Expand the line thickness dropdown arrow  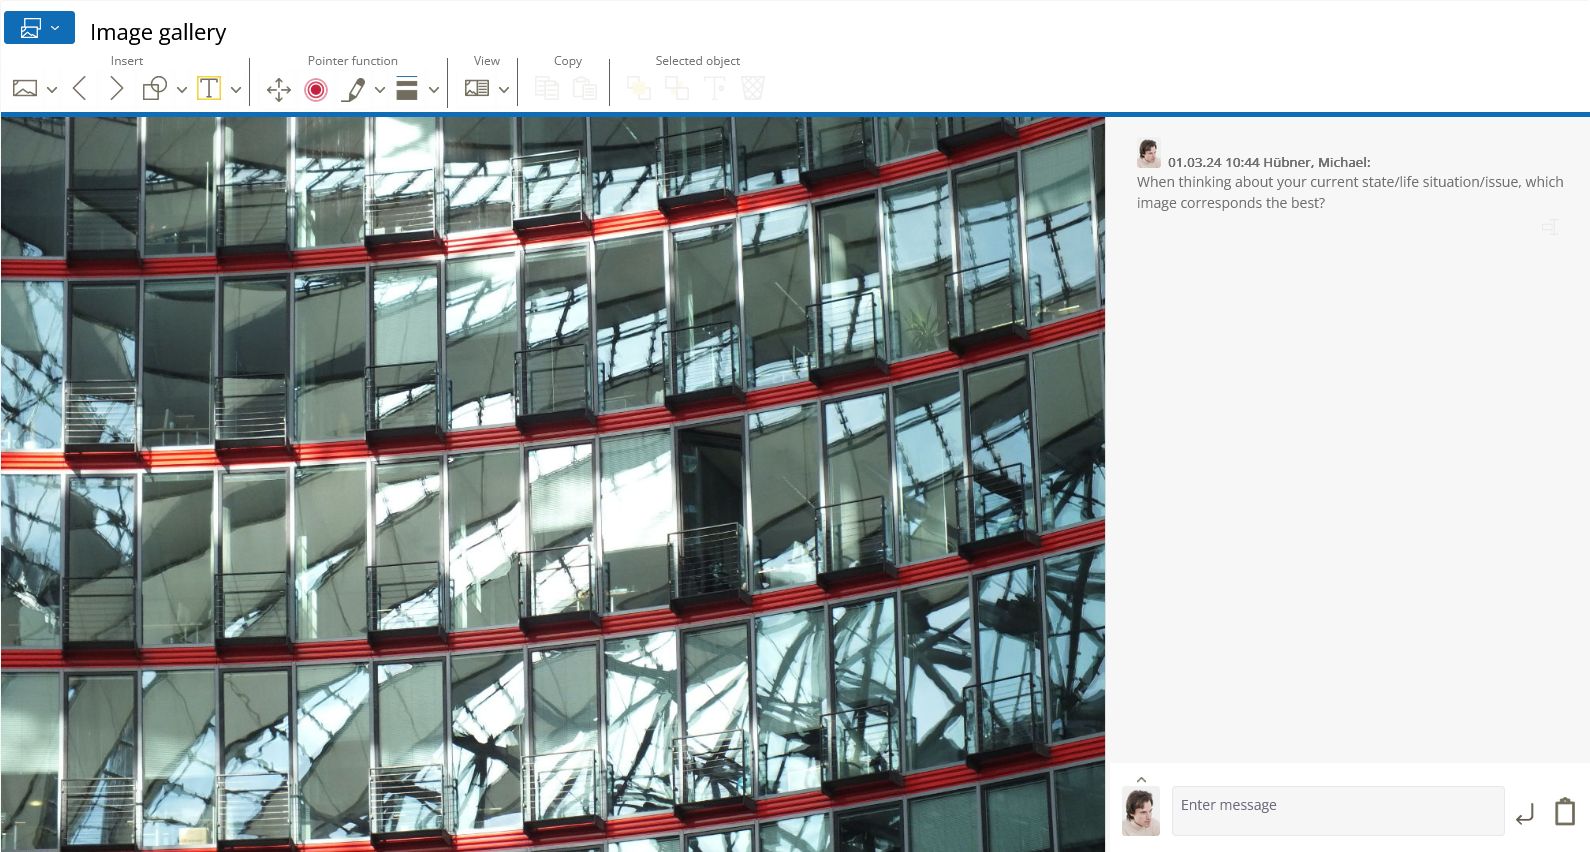434,90
